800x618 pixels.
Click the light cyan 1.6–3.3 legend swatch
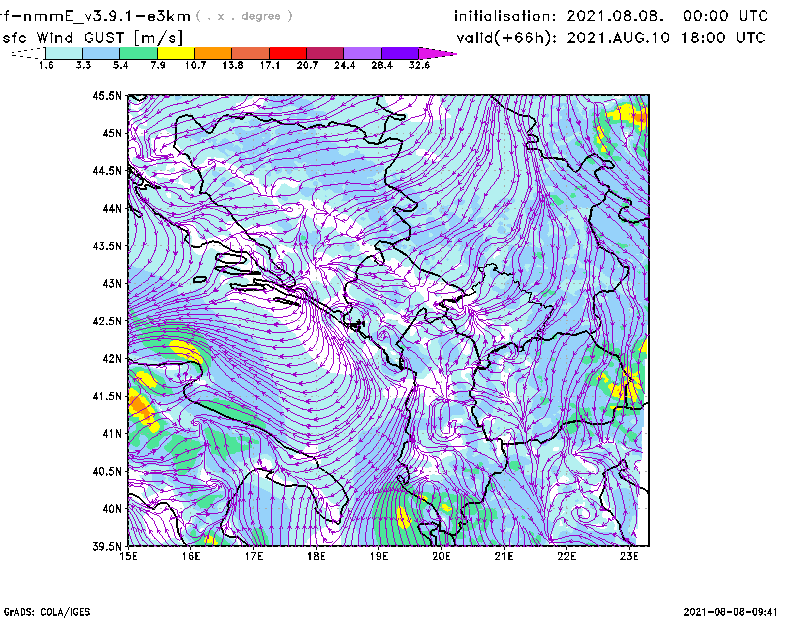64,53
